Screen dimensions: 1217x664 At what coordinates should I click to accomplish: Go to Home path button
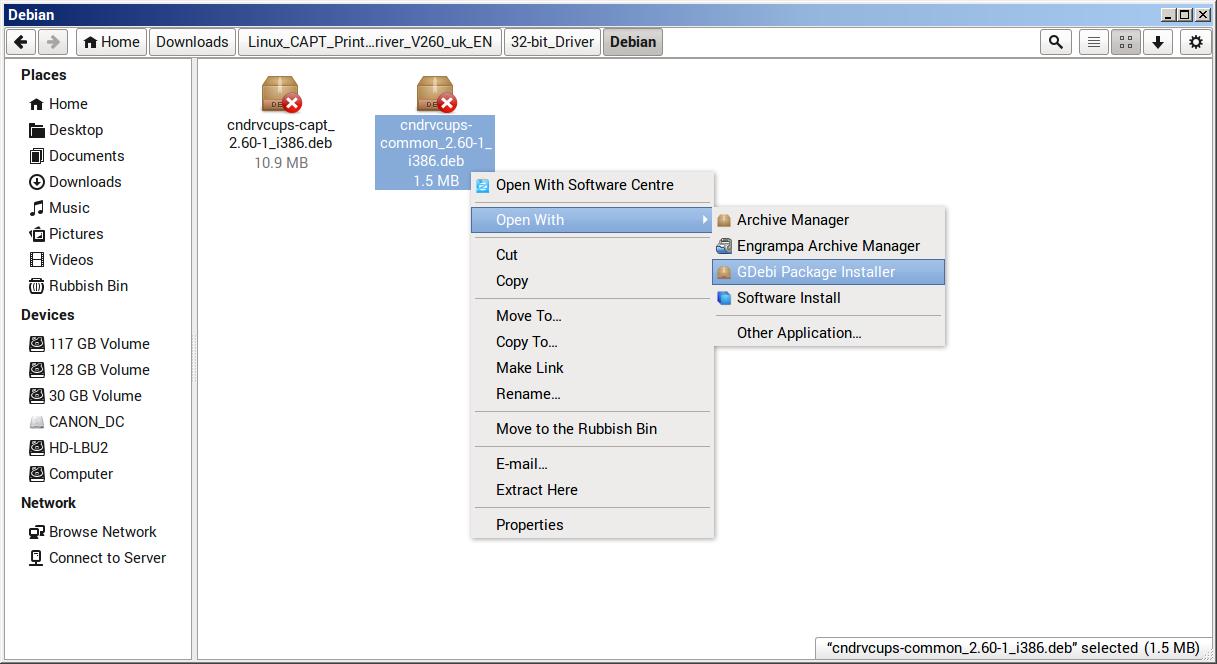[111, 42]
